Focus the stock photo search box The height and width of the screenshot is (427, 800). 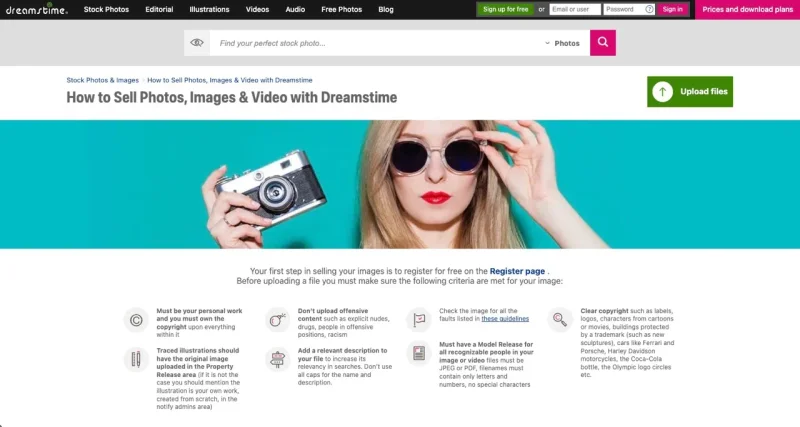tap(375, 43)
